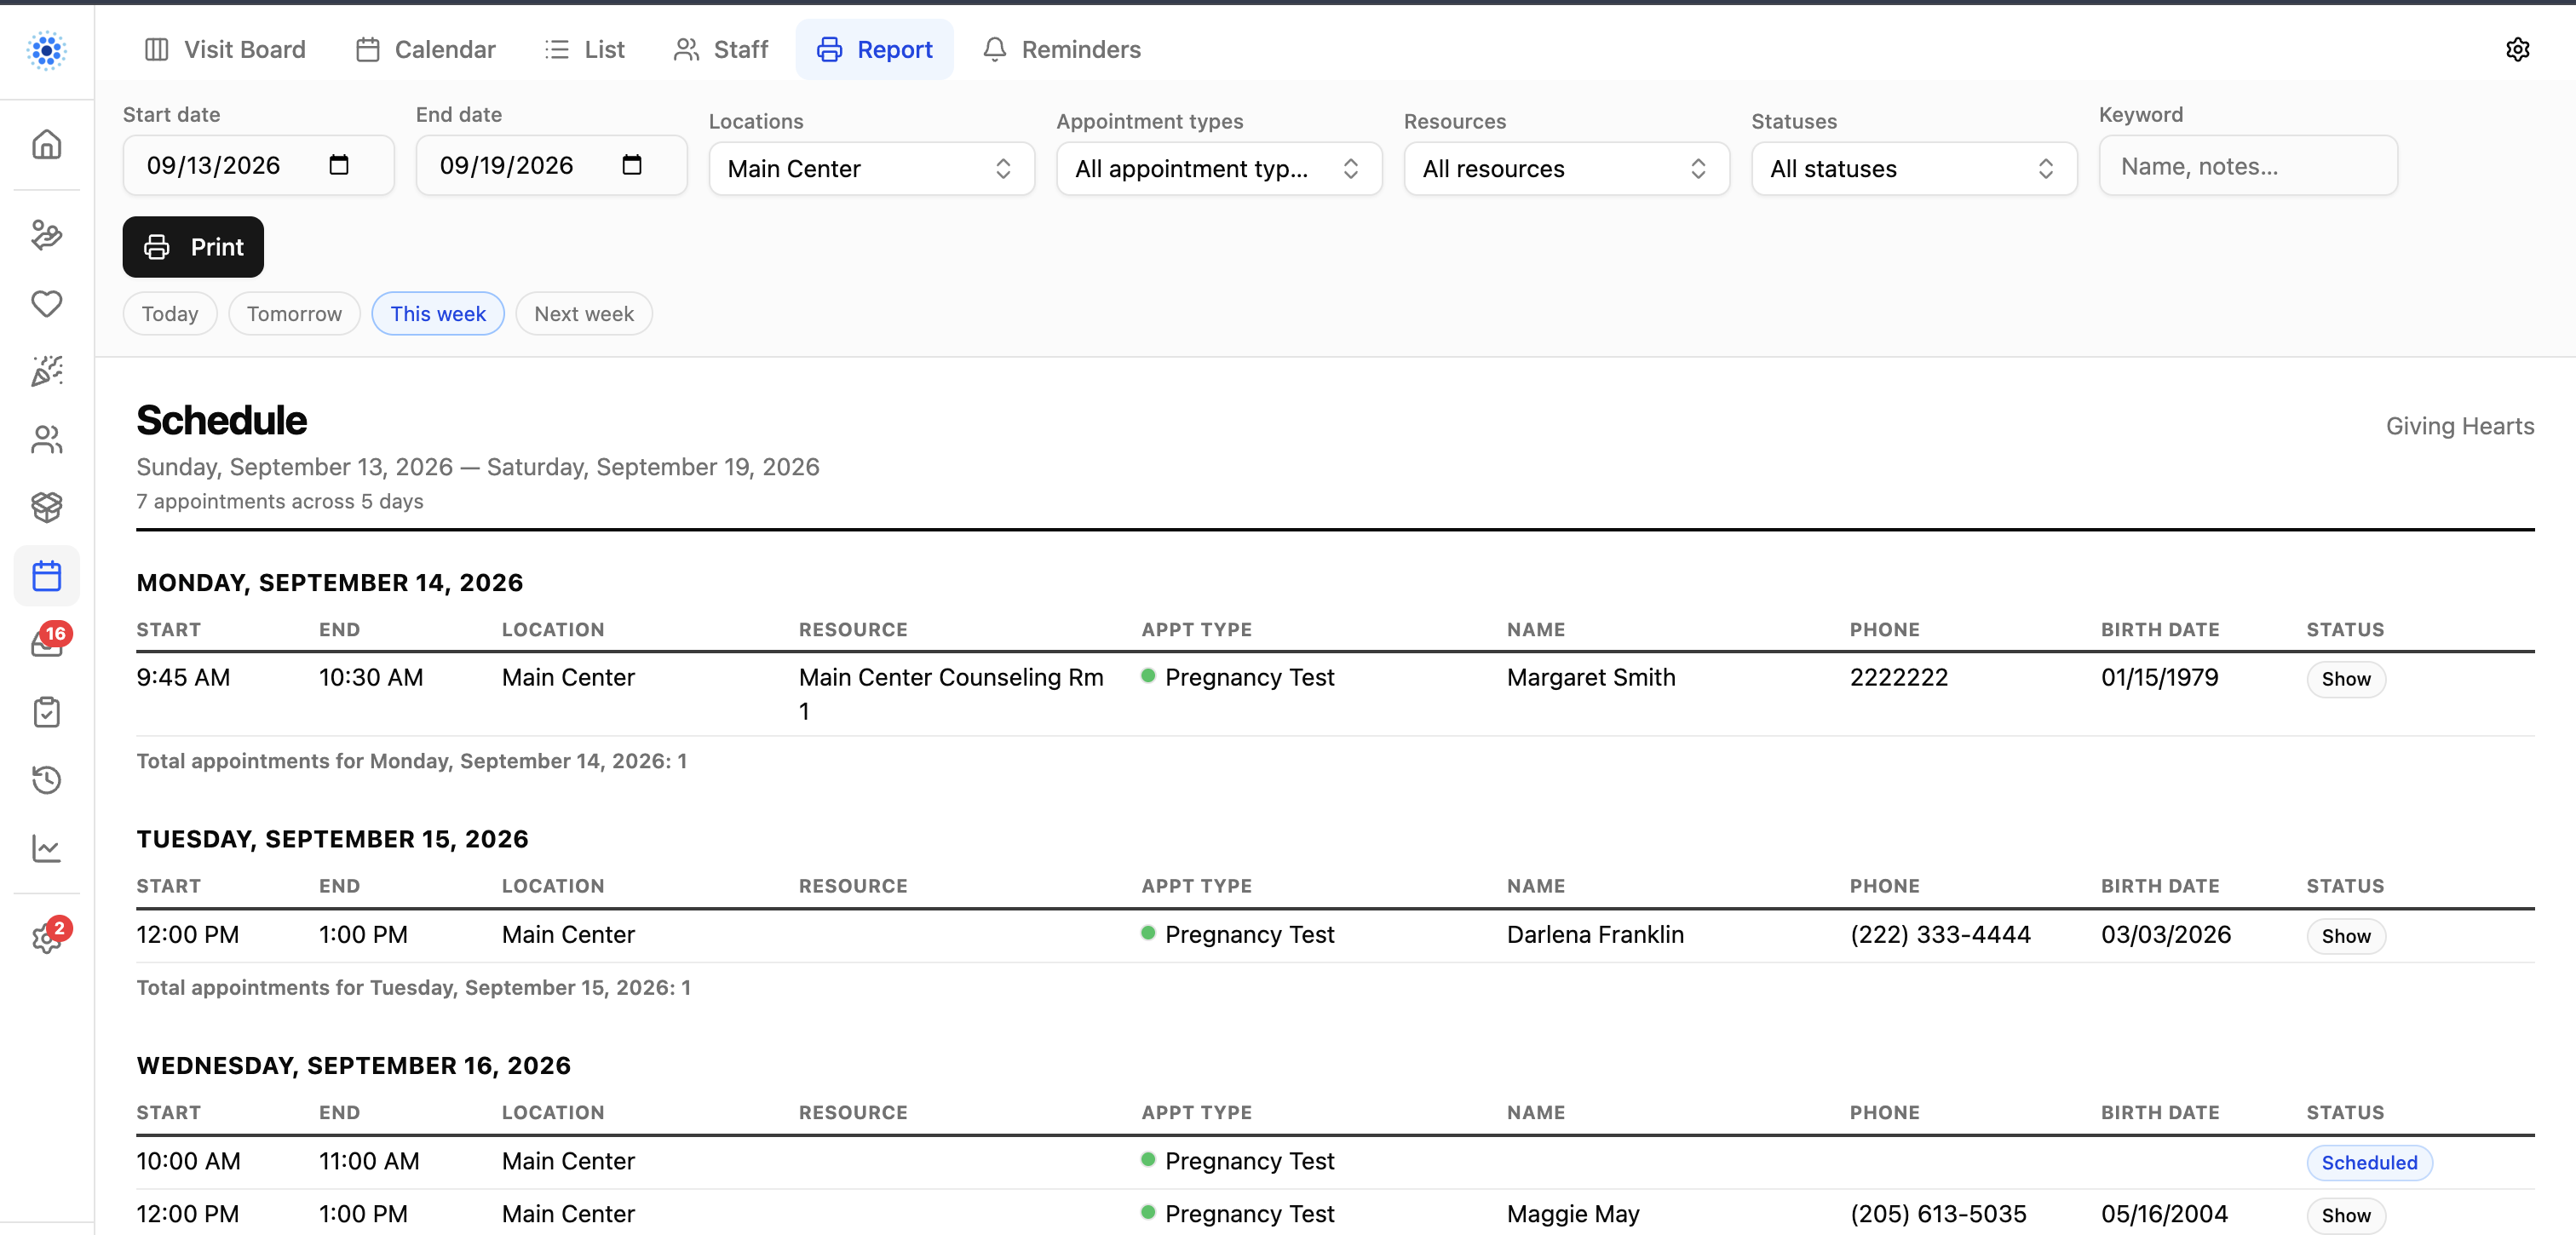Switch to Calendar tab
Viewport: 2576px width, 1235px height.
425,49
